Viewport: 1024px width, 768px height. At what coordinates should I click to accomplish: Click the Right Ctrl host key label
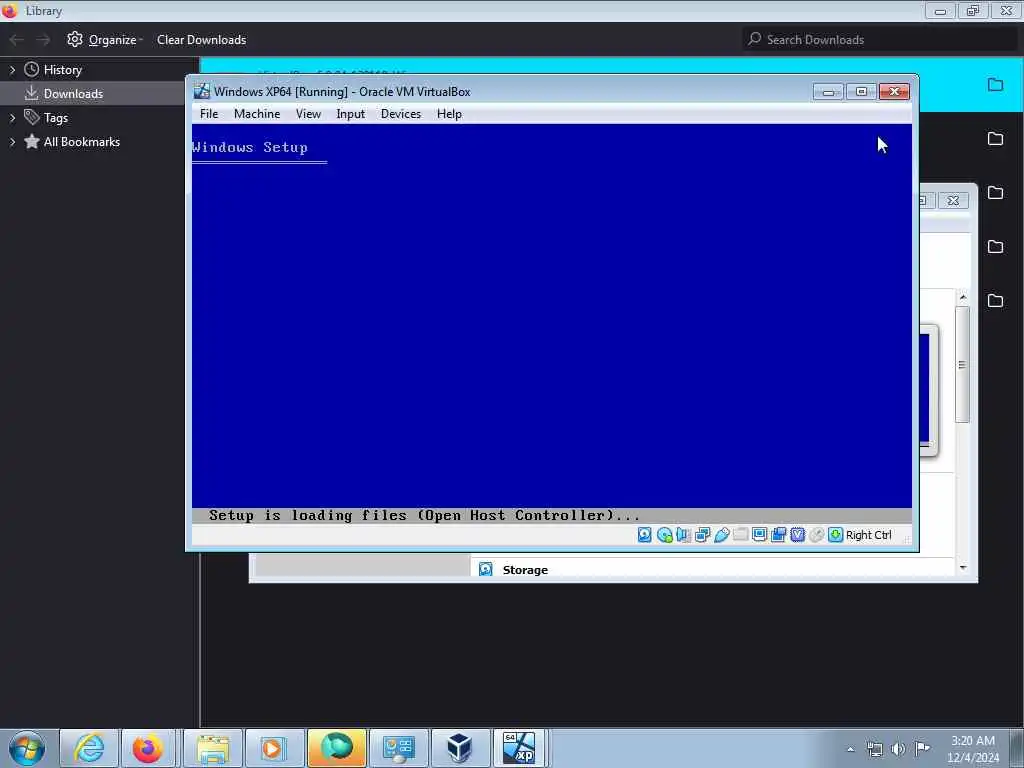pyautogui.click(x=869, y=535)
